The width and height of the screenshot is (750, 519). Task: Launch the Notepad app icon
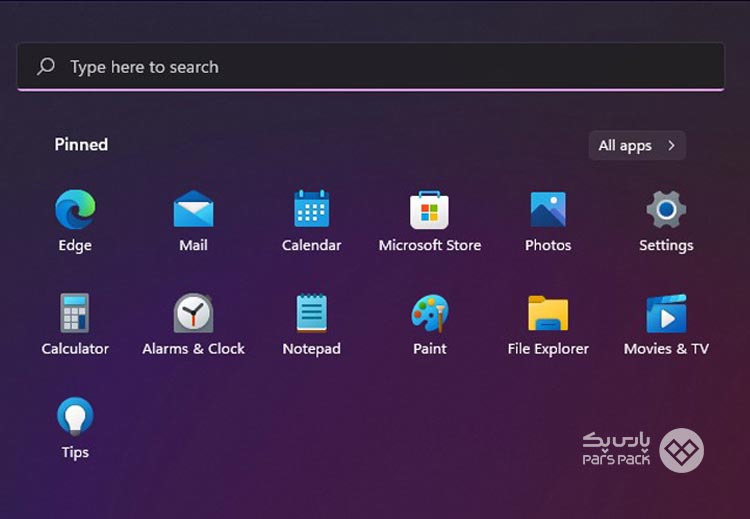(311, 313)
